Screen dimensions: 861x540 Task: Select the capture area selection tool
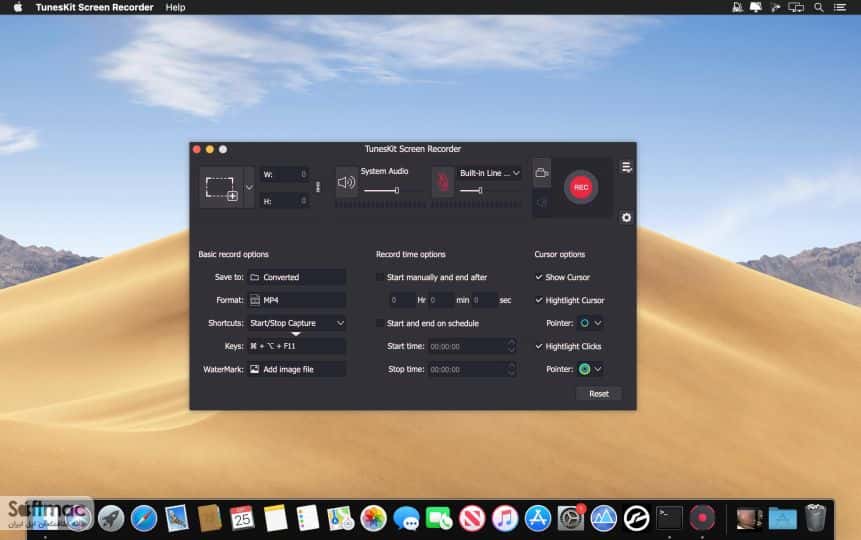point(221,187)
